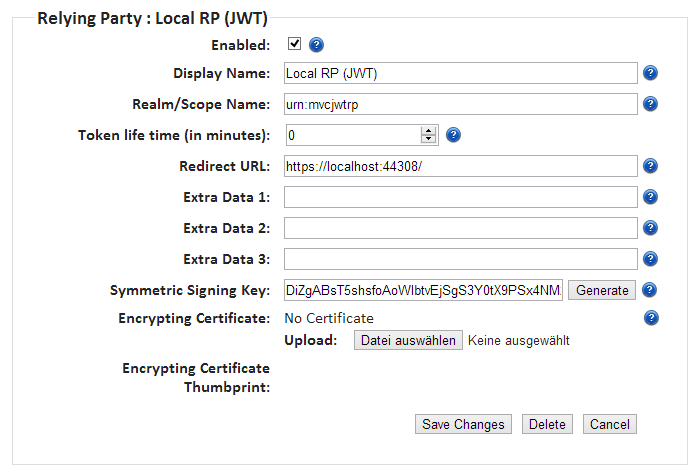Increase token life time with up arrow
The width and height of the screenshot is (700, 474).
tap(429, 130)
